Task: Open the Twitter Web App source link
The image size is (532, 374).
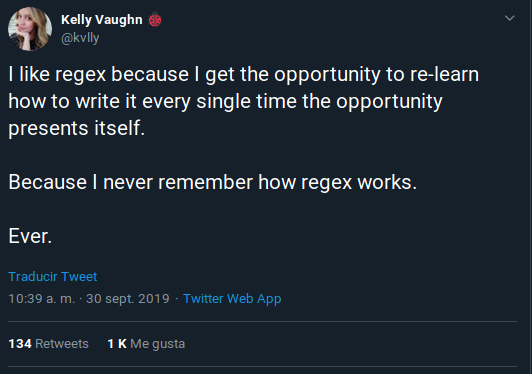Action: pos(232,299)
